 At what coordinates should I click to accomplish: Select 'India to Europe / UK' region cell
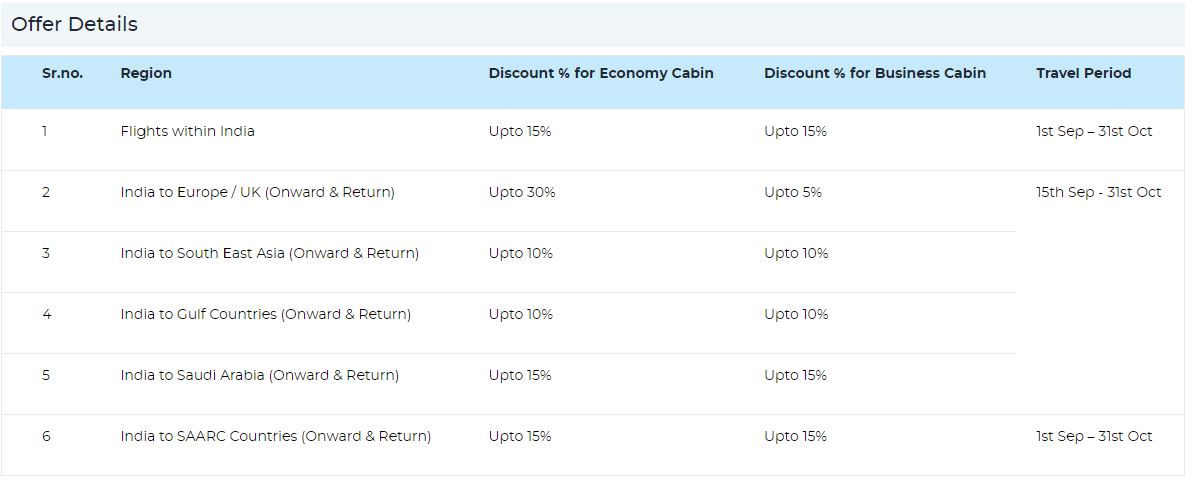coord(257,192)
